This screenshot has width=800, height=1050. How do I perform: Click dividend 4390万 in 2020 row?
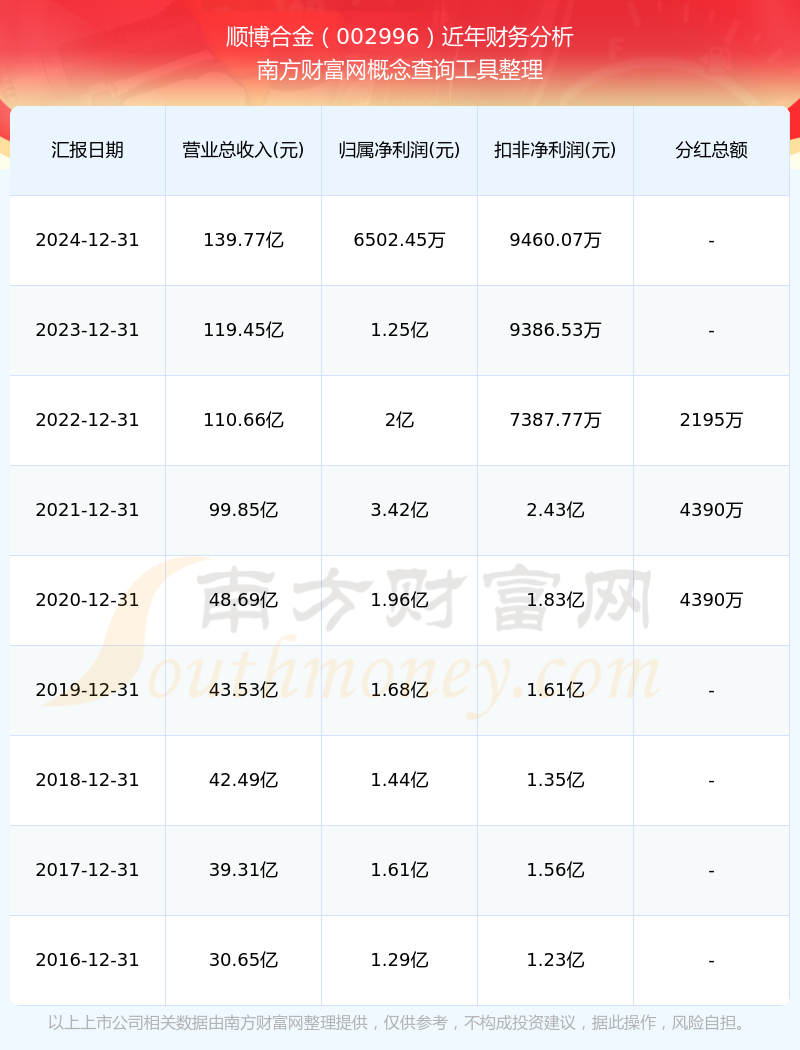pyautogui.click(x=712, y=600)
